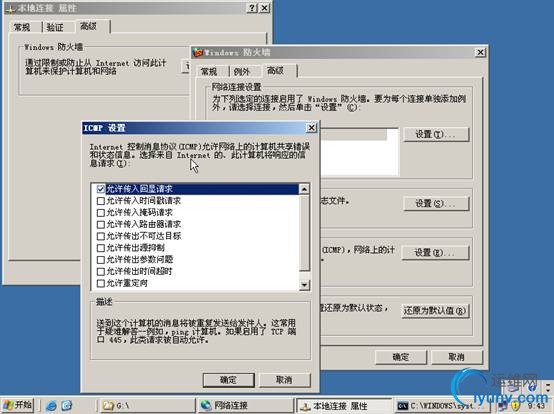
Task: Confirm ICMP settings with 确定
Action: (x=229, y=380)
